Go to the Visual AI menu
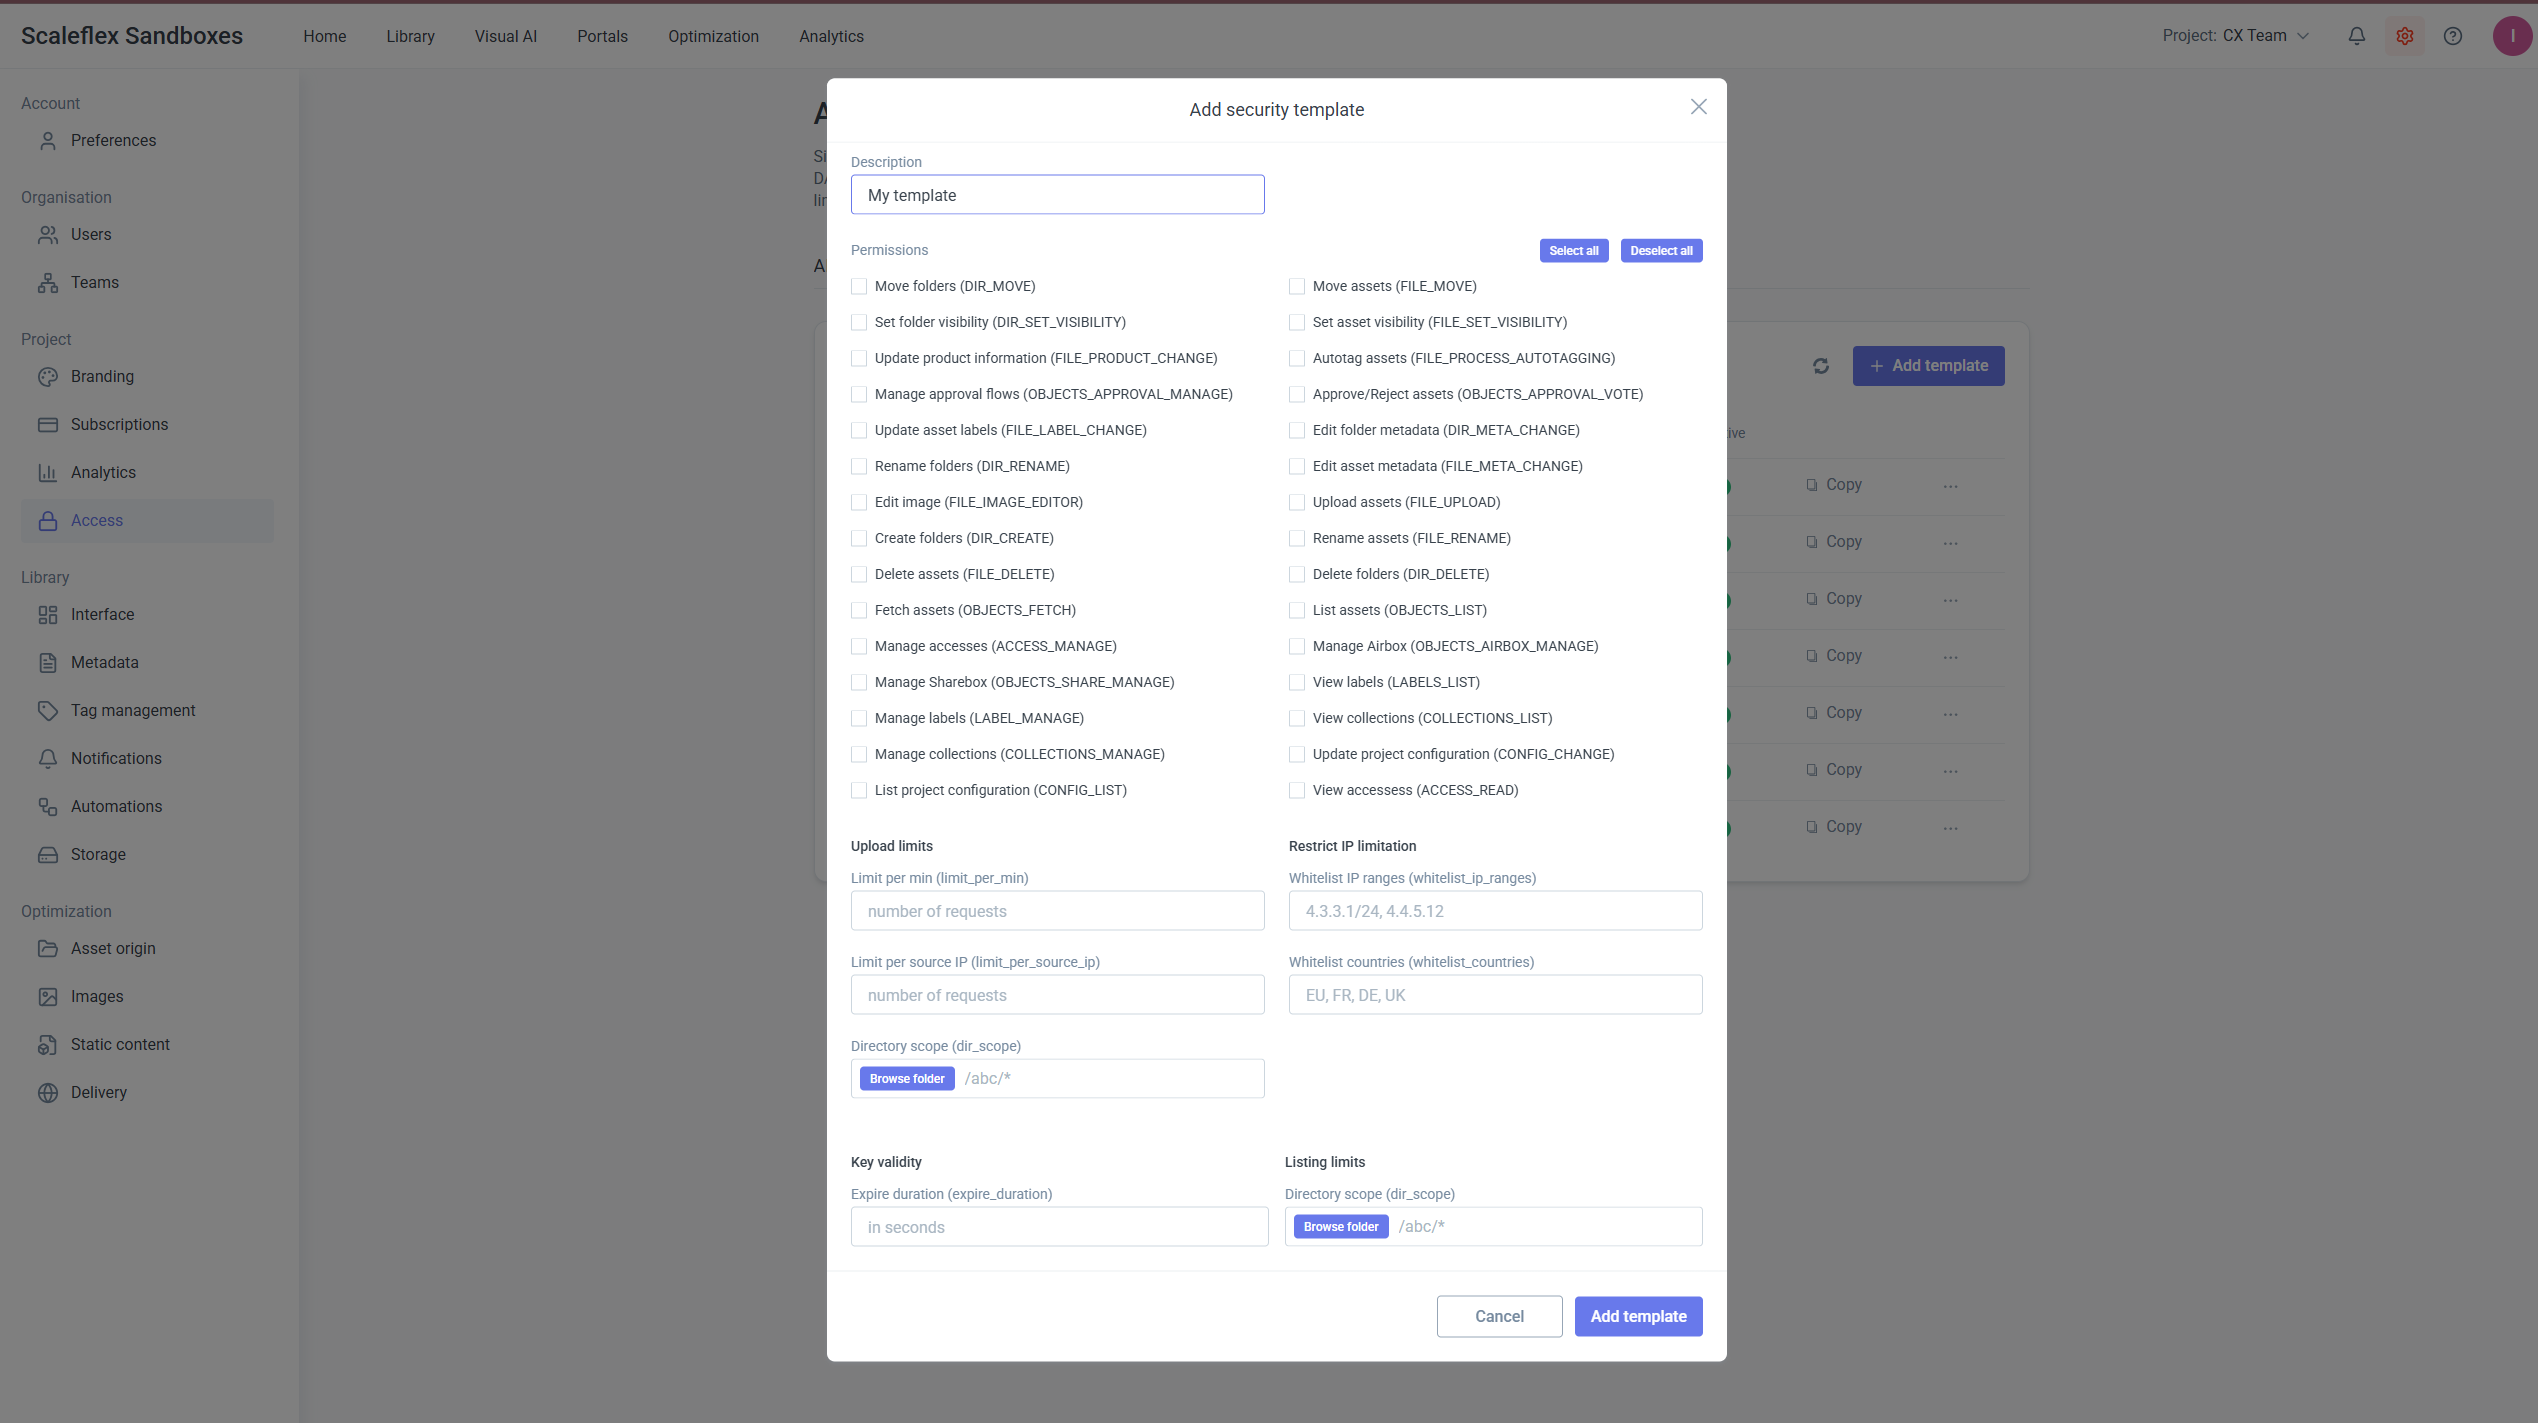 (505, 36)
